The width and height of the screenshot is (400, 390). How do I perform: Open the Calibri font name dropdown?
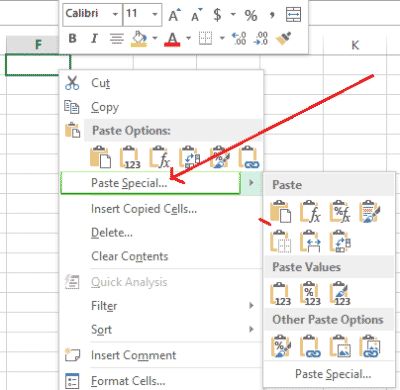click(115, 14)
